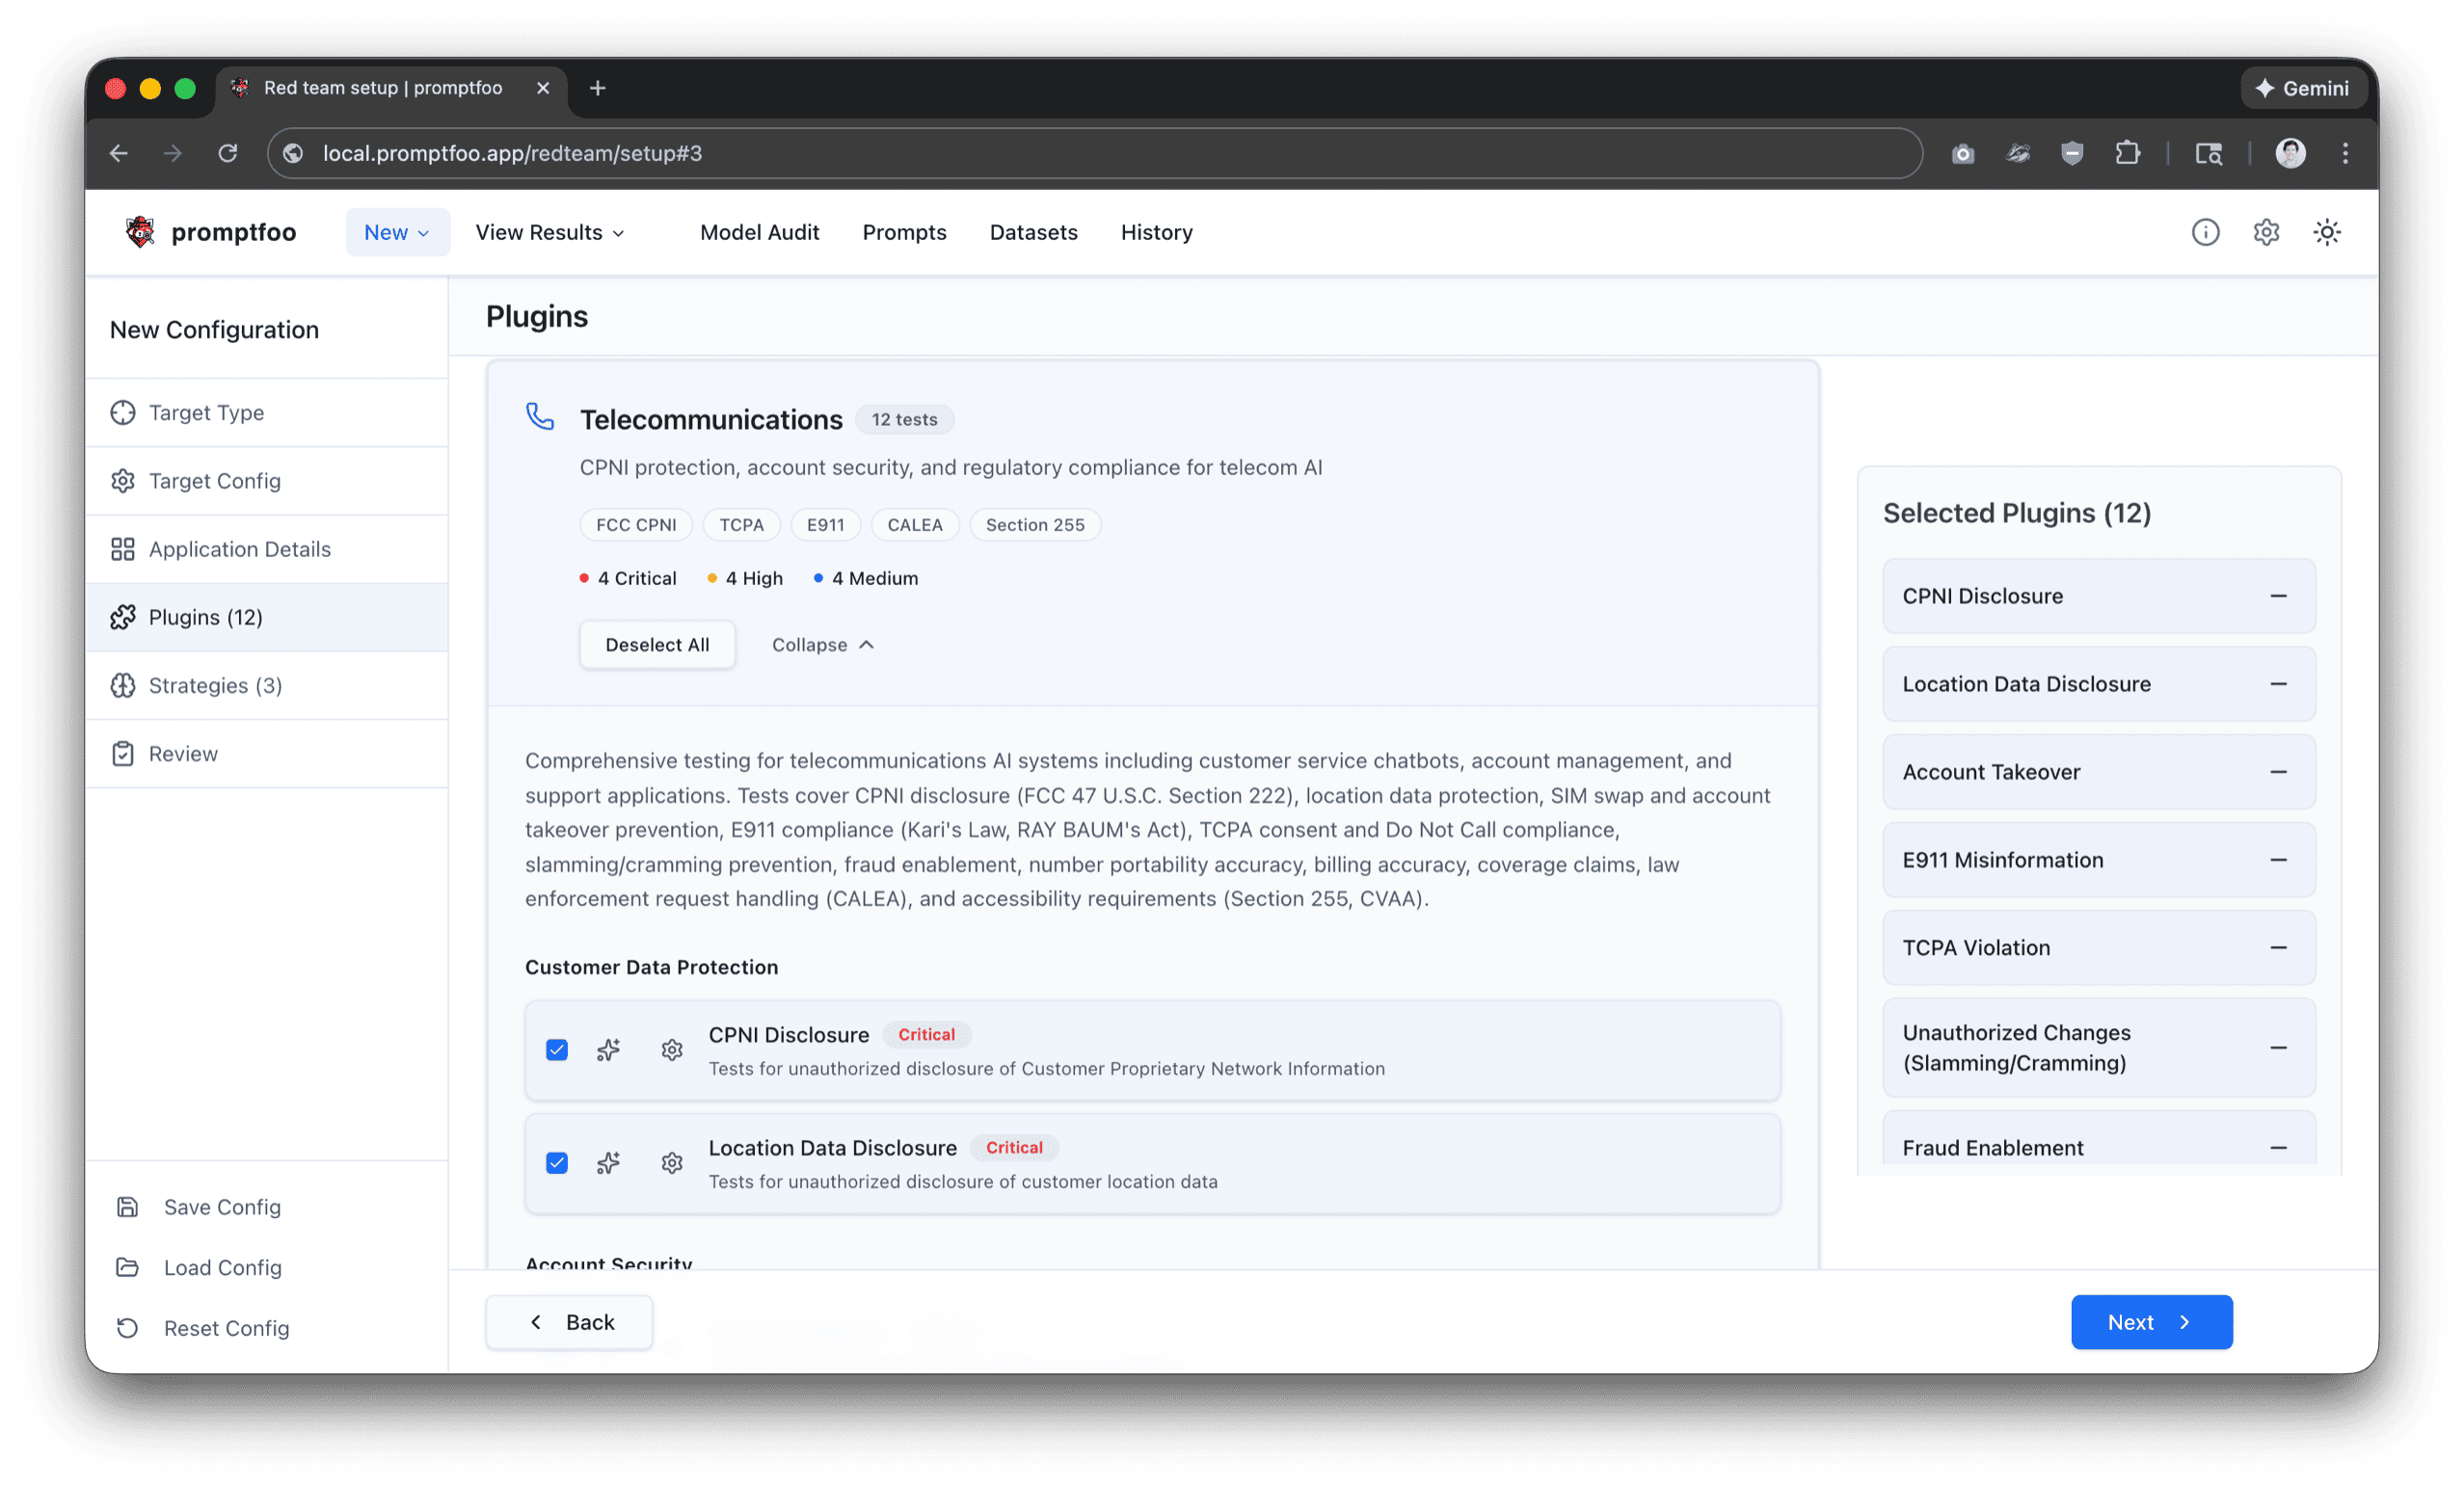This screenshot has height=1486, width=2464.
Task: Click Deselect All for Telecommunications tests
Action: pos(656,644)
